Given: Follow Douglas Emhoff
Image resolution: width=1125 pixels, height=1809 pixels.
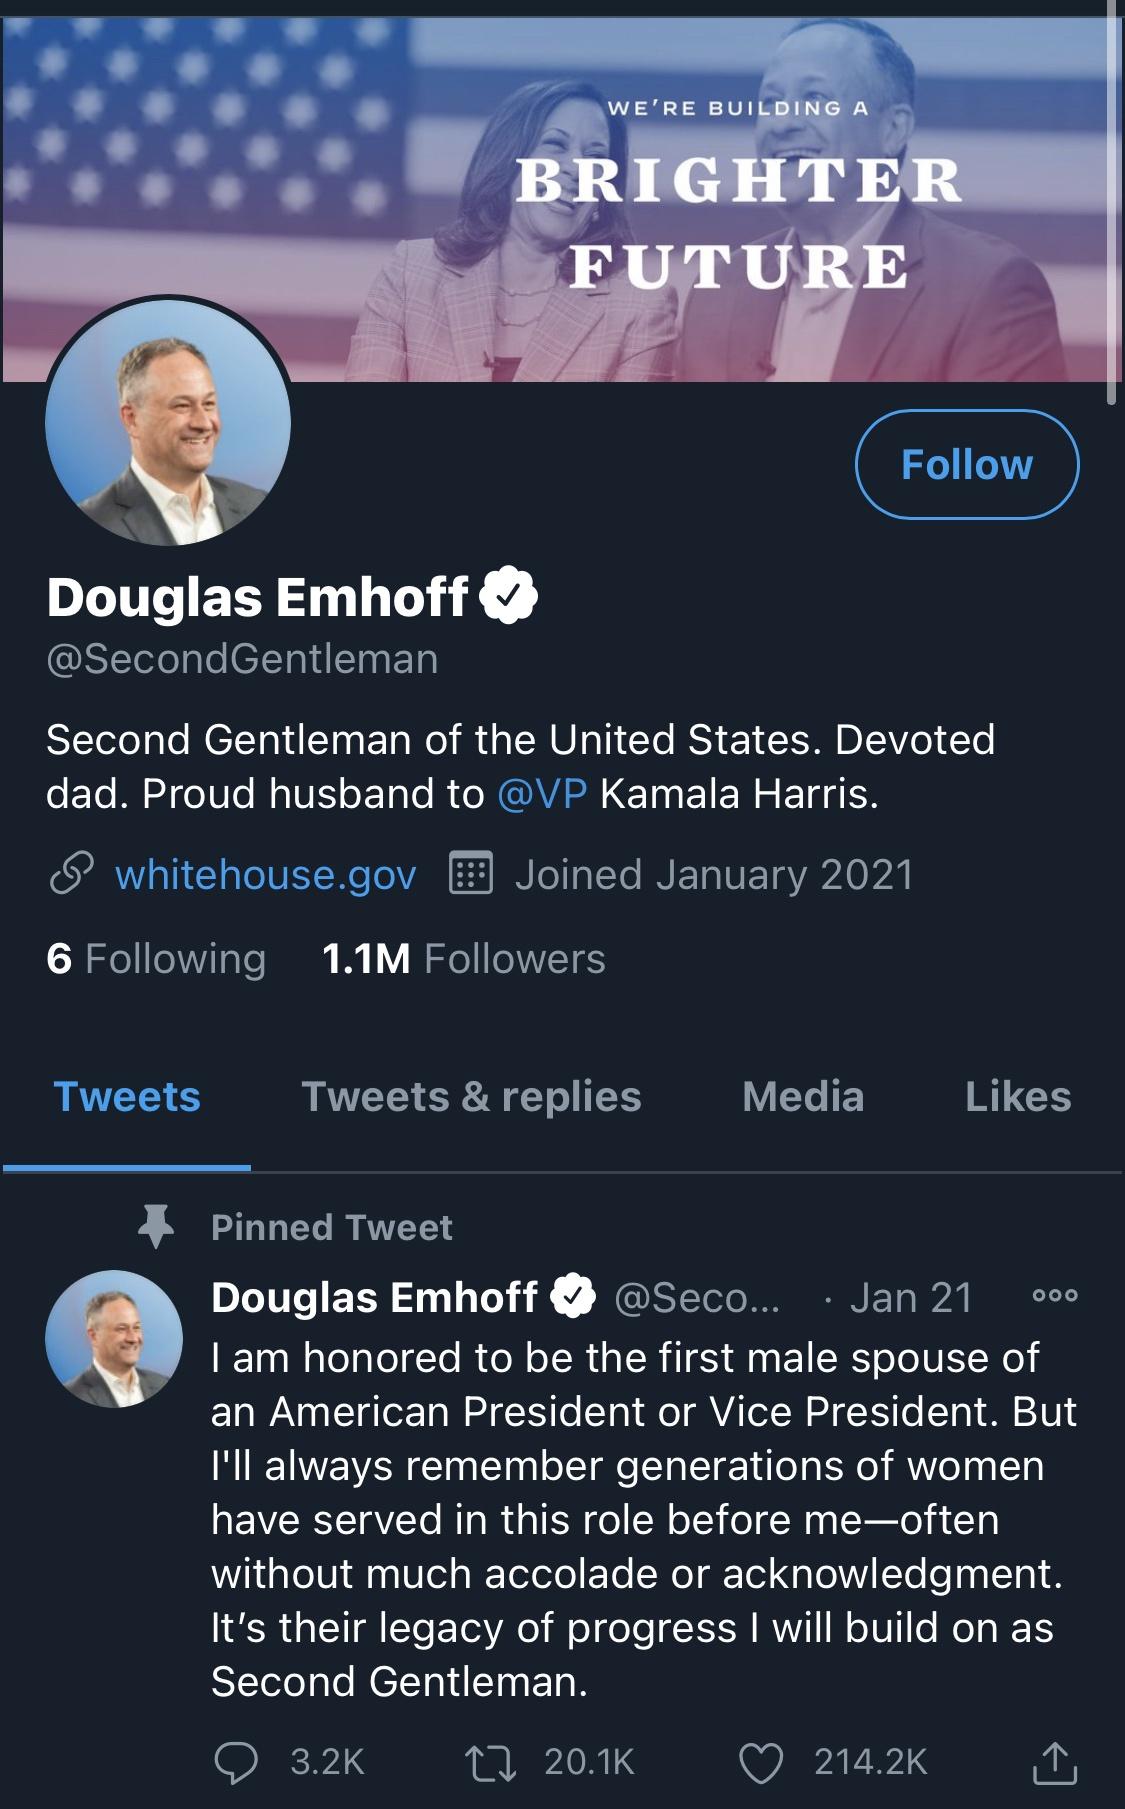Looking at the screenshot, I should pos(967,463).
